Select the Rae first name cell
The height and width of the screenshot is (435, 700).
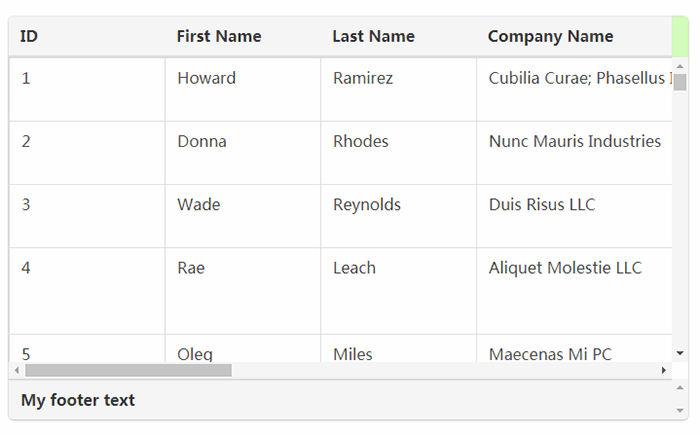click(191, 268)
